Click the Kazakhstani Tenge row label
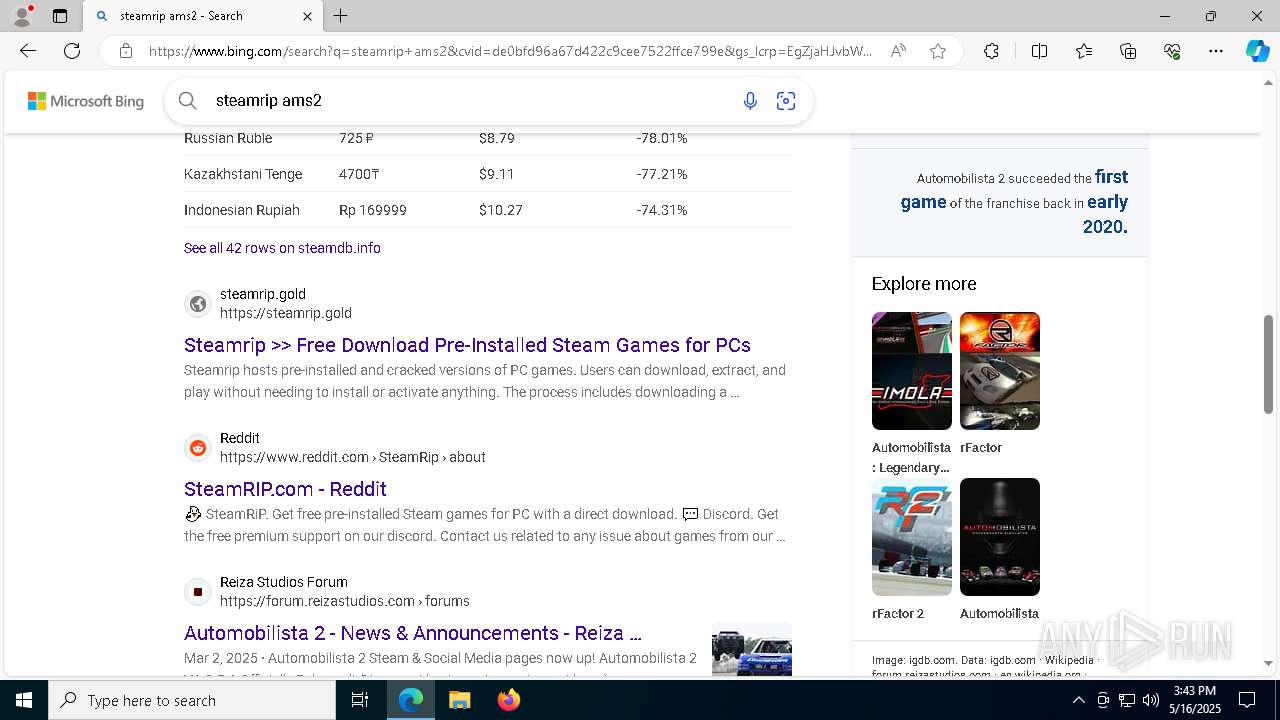 point(243,174)
